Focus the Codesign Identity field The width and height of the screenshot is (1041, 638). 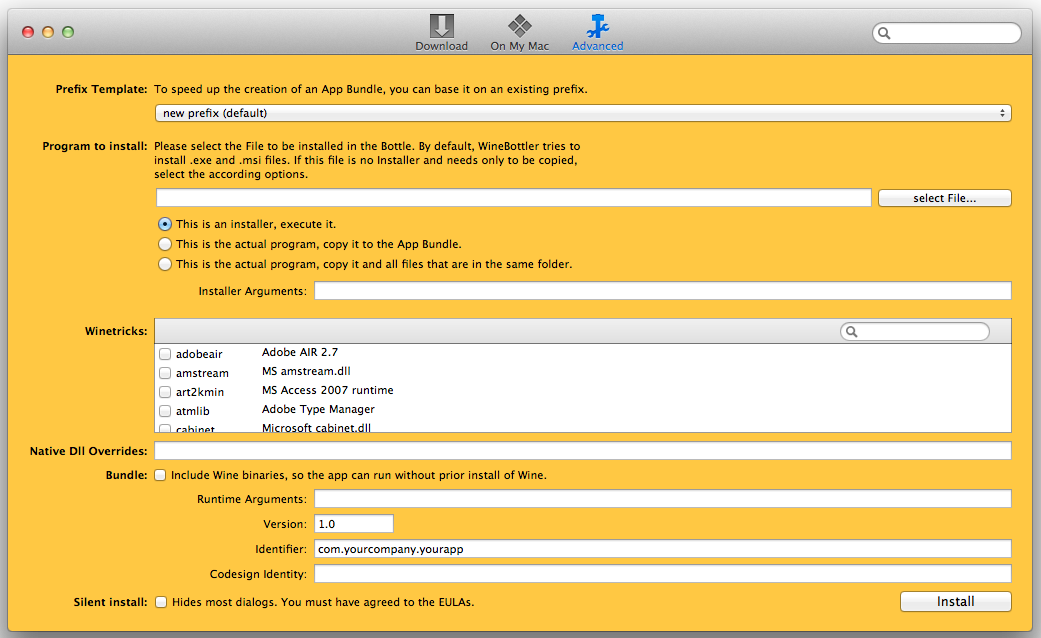pyautogui.click(x=663, y=574)
